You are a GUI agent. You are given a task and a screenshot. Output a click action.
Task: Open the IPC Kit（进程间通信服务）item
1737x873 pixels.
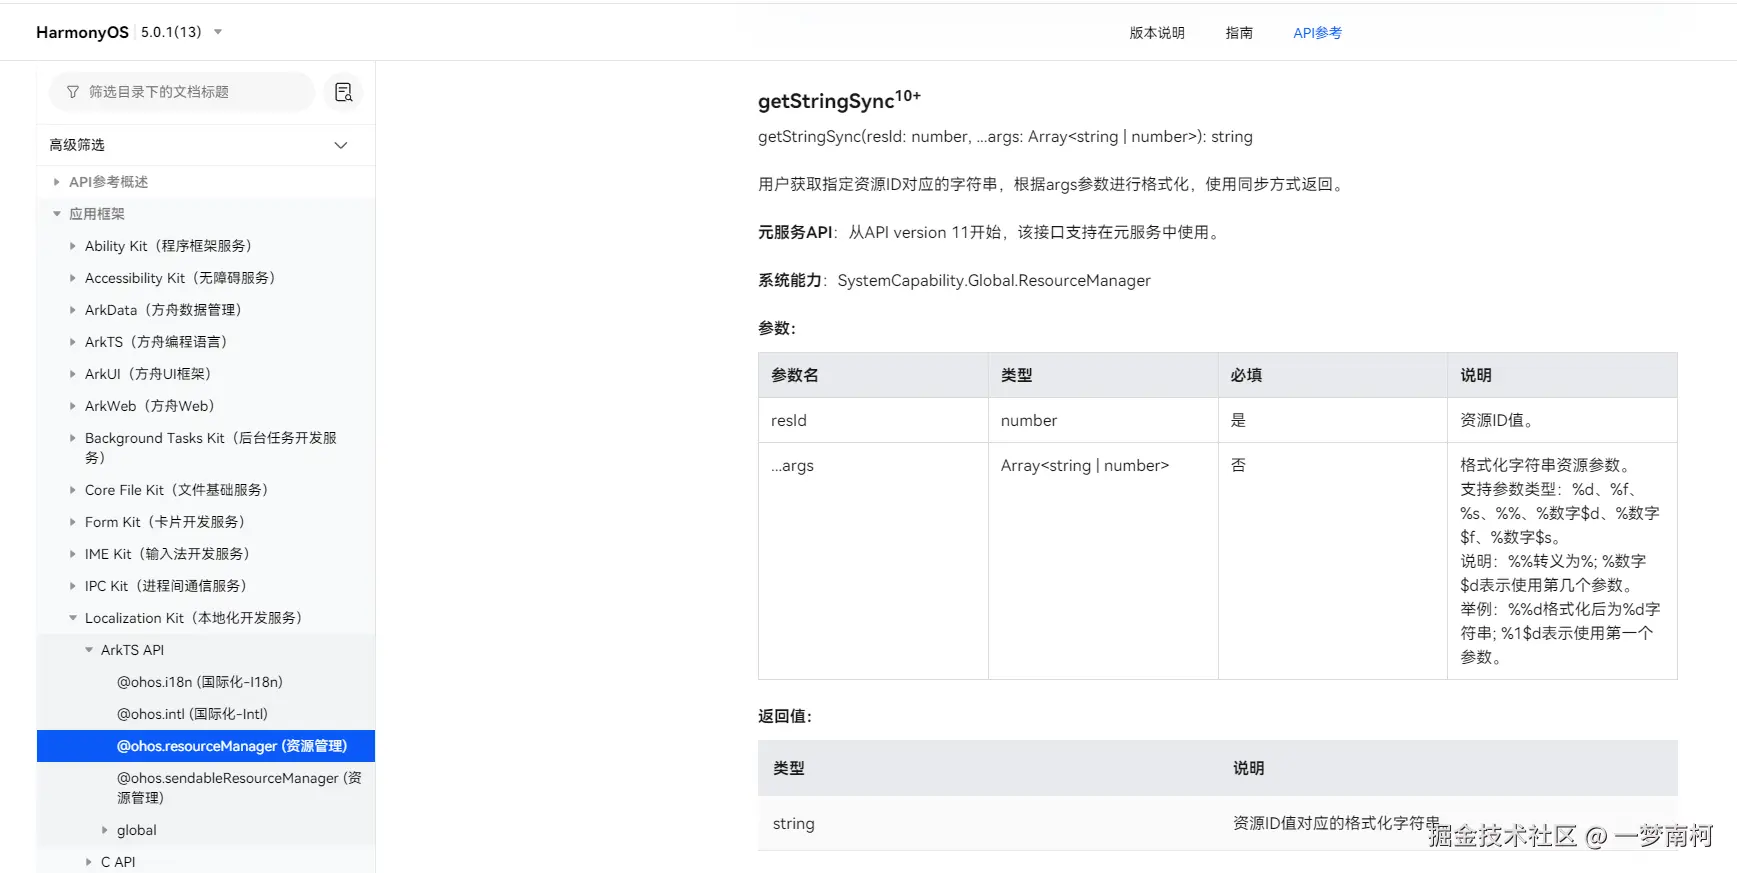click(166, 586)
